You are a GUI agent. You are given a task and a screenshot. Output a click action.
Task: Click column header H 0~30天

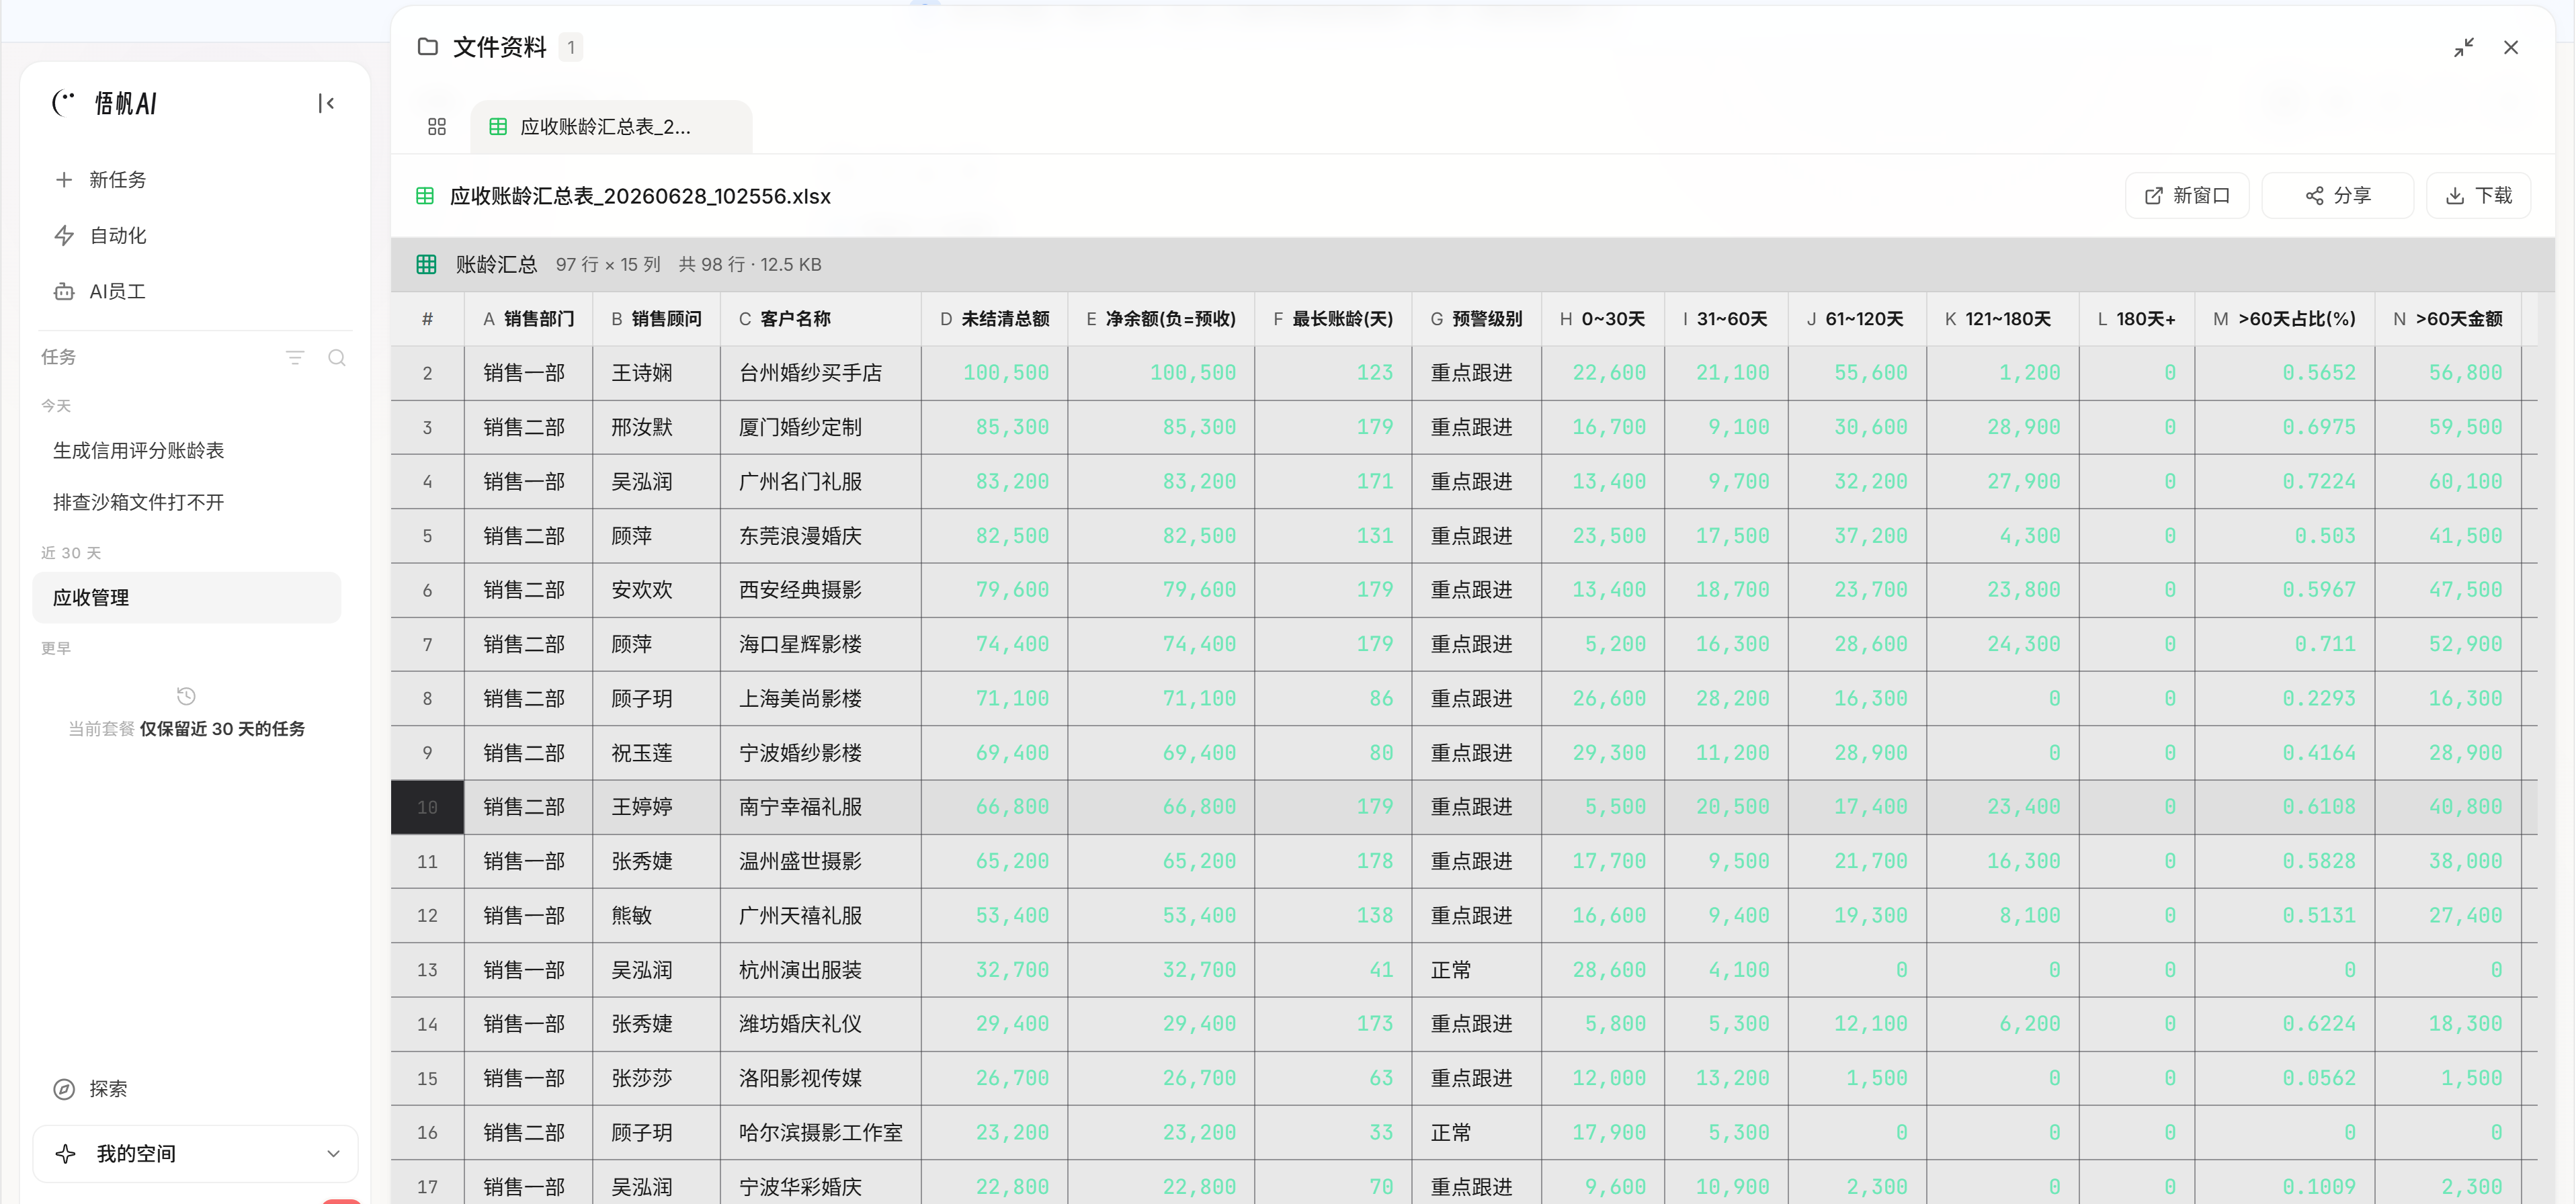1603,319
